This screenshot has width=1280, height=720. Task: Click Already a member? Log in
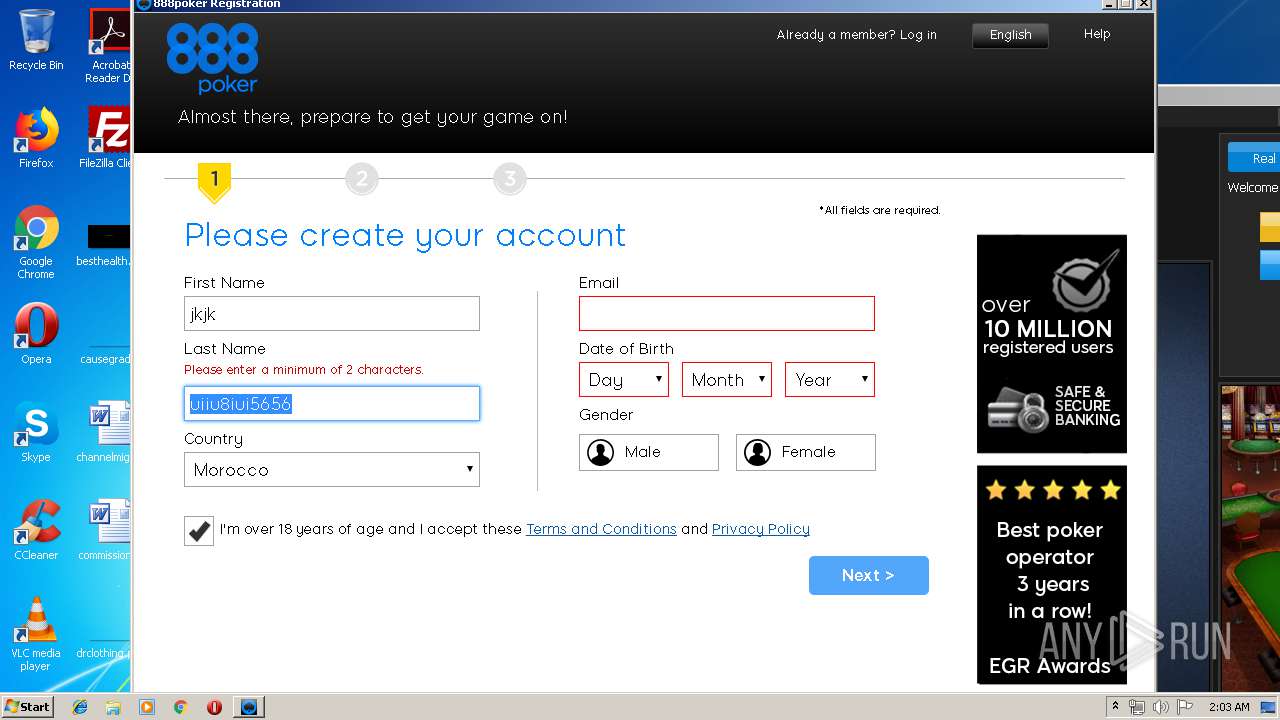pyautogui.click(x=856, y=35)
